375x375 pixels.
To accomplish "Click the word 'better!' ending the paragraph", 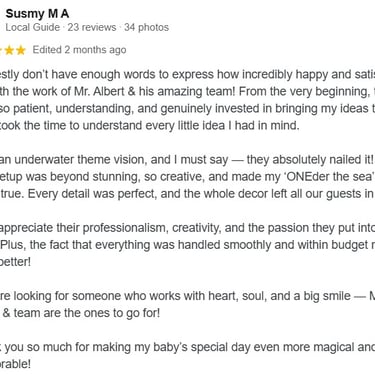I will [15, 262].
